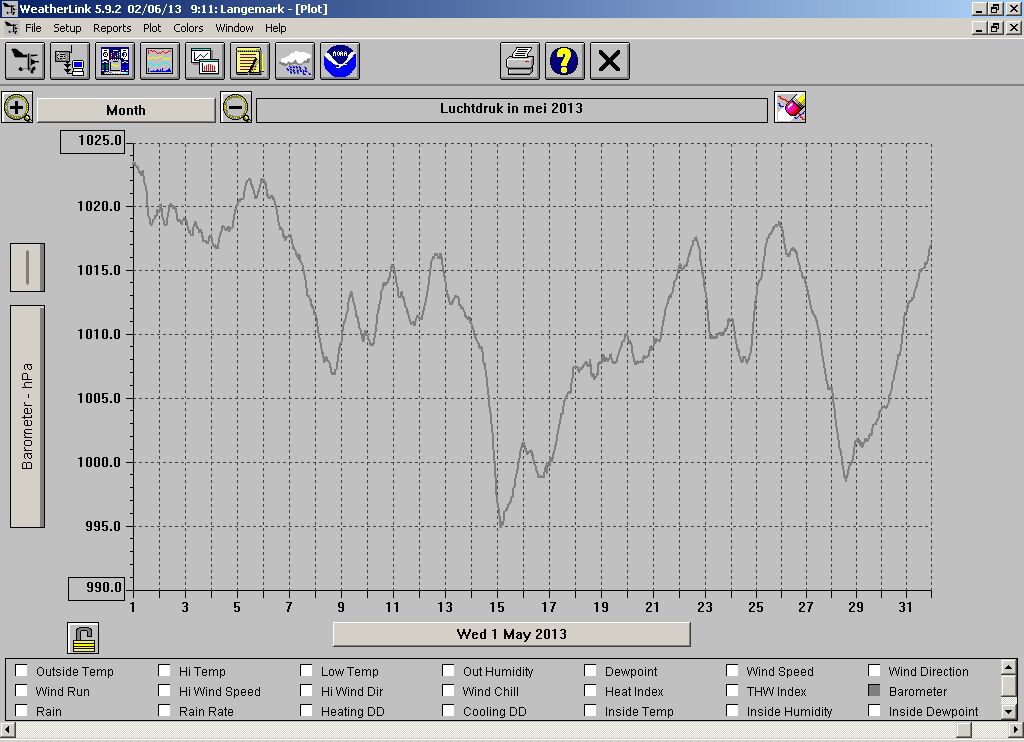Open the strip chart icon
The height and width of the screenshot is (742, 1024).
pos(160,61)
